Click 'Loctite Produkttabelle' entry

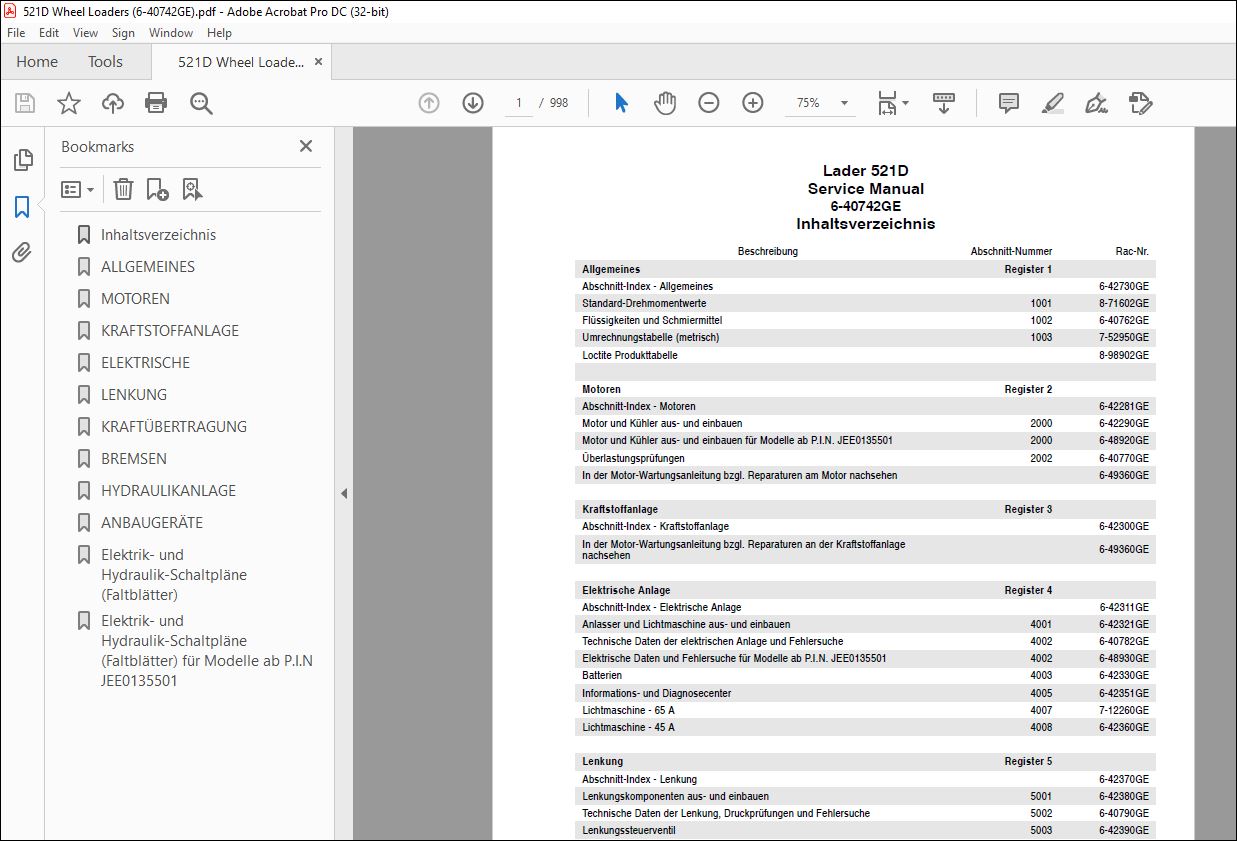tap(630, 355)
